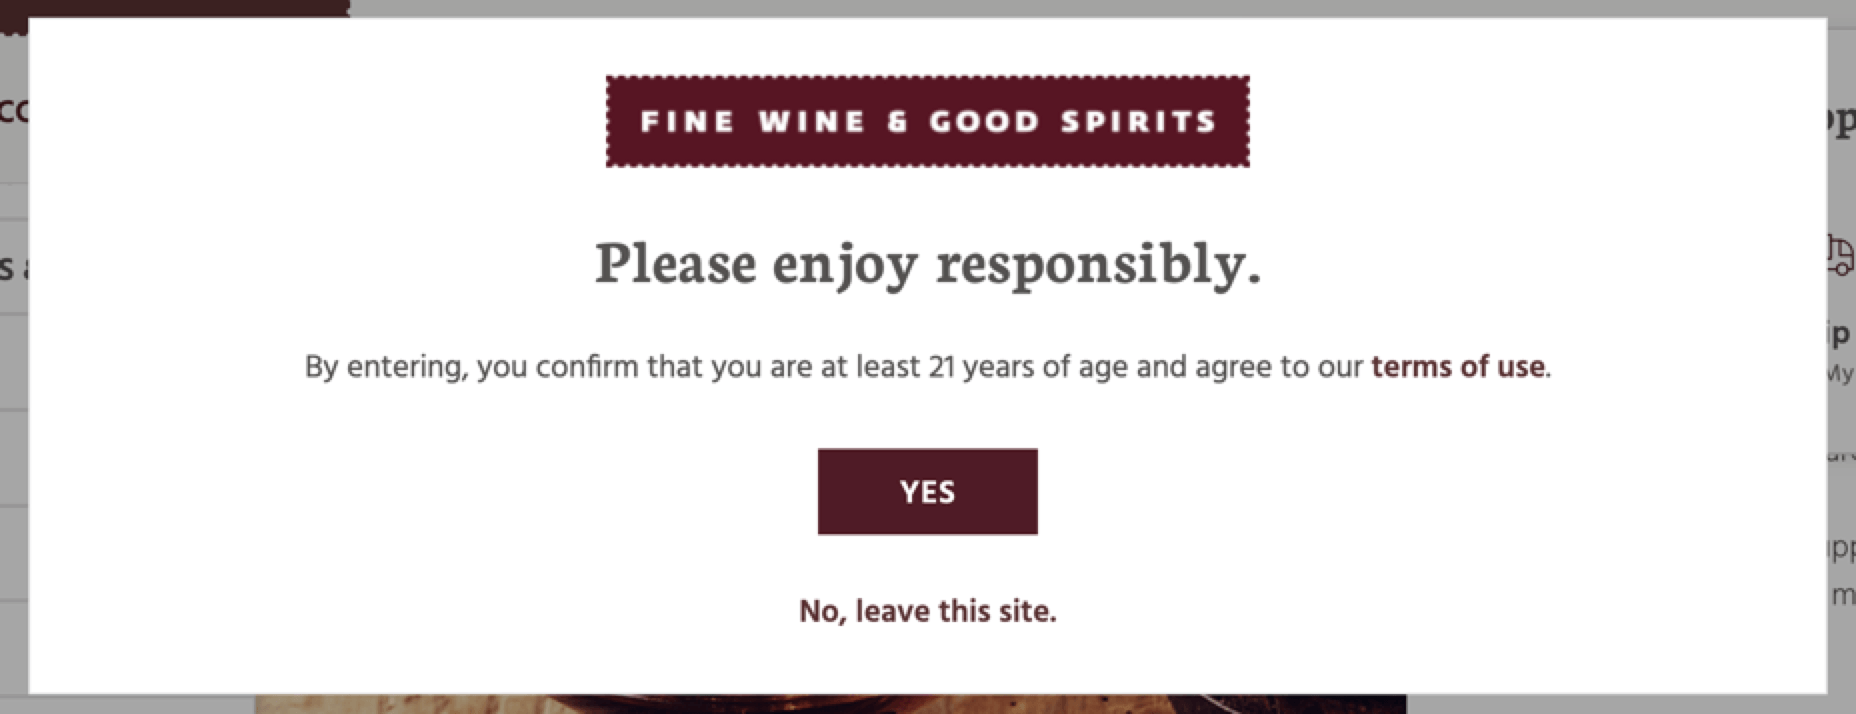Open the terms of use page
Screen dimensions: 1856x714
tap(1457, 367)
